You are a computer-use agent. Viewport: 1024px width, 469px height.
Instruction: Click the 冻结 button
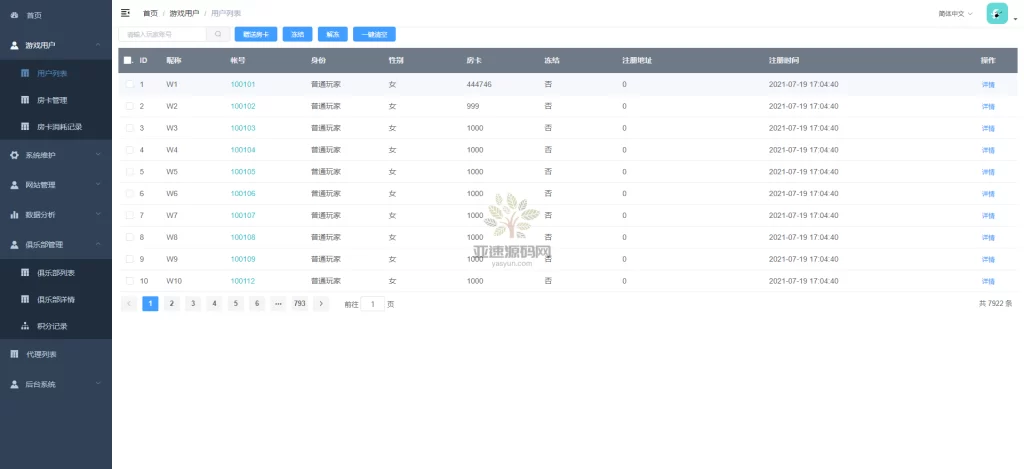pyautogui.click(x=298, y=35)
